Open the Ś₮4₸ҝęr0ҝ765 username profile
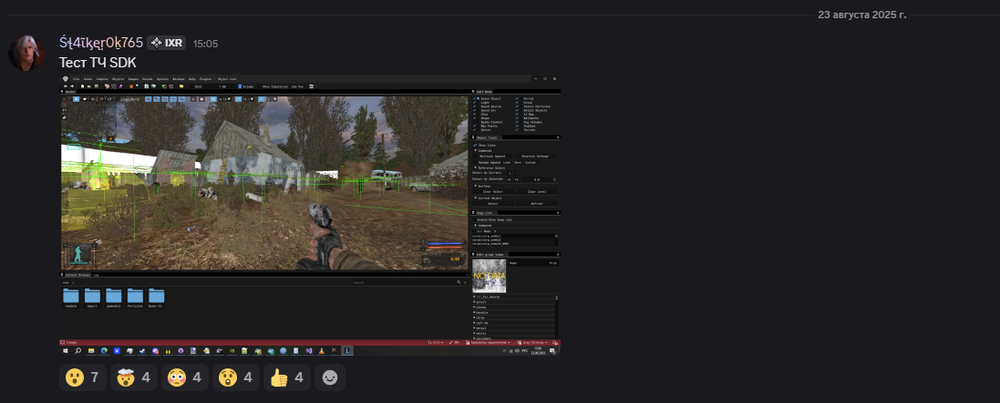This screenshot has width=1000, height=403. coord(101,43)
